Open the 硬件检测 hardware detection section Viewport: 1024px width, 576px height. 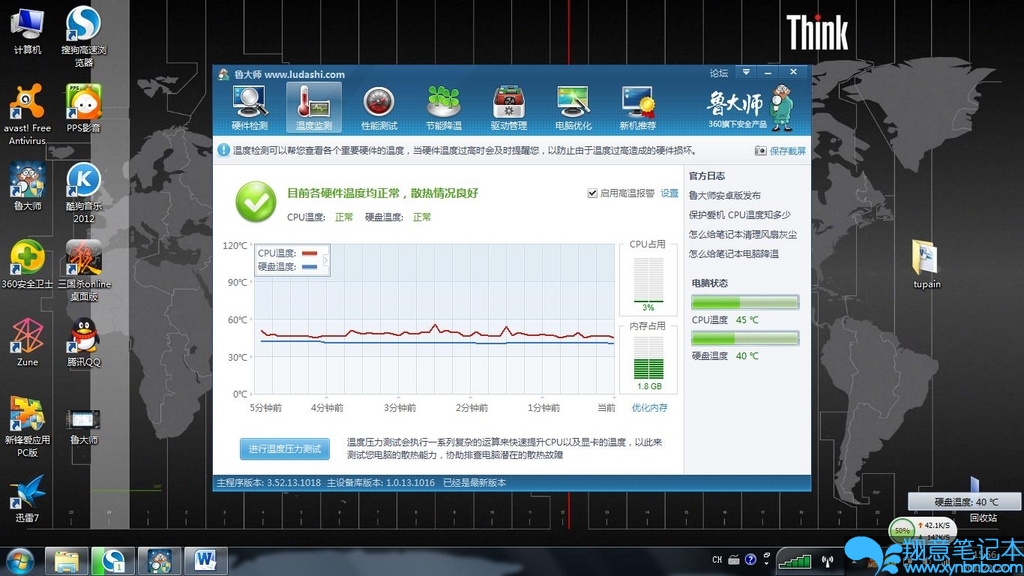click(x=249, y=108)
